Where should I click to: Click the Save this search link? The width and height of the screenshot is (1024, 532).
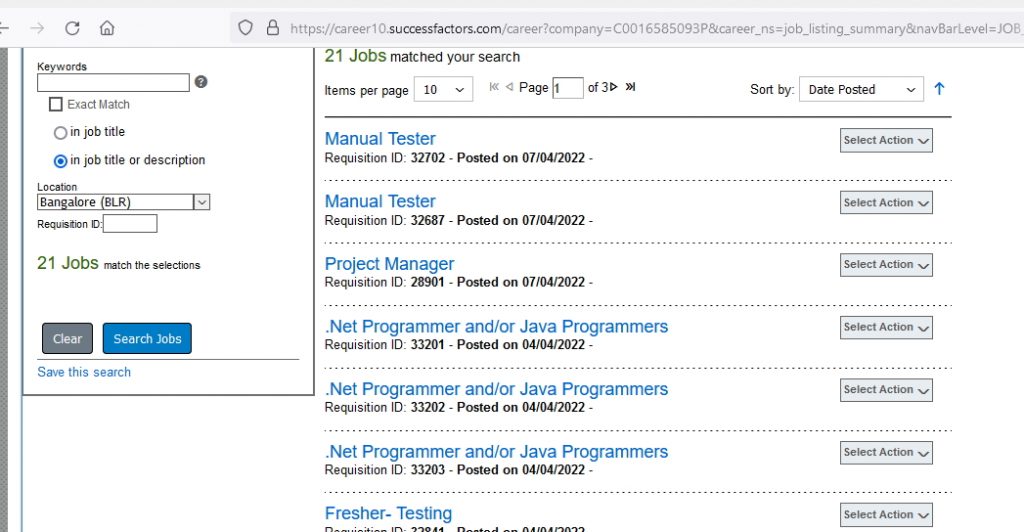tap(84, 372)
